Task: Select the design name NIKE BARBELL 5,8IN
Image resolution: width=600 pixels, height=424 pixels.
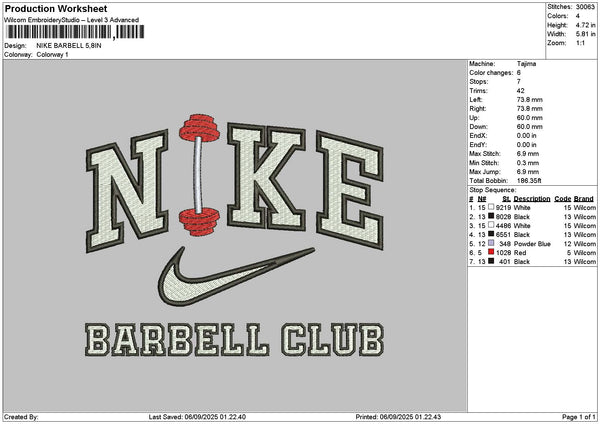Action: [x=69, y=46]
